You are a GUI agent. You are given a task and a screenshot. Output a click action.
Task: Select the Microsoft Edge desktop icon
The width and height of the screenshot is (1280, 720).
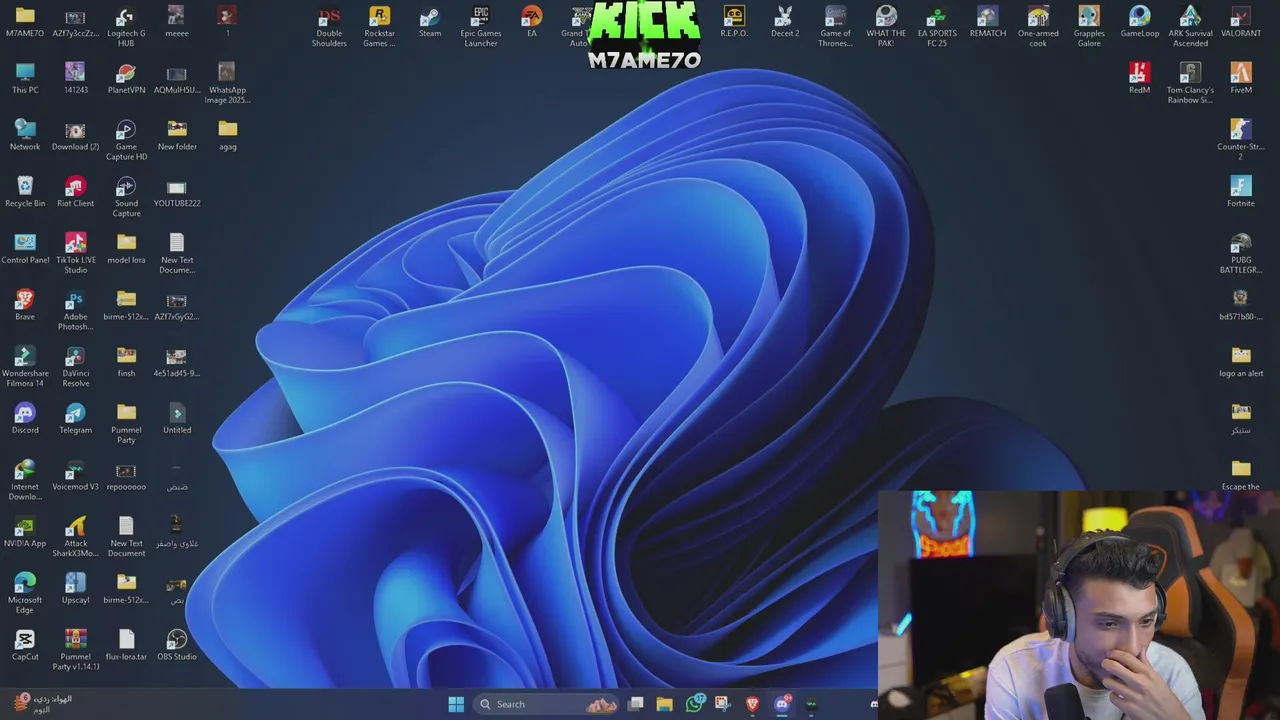25,595
